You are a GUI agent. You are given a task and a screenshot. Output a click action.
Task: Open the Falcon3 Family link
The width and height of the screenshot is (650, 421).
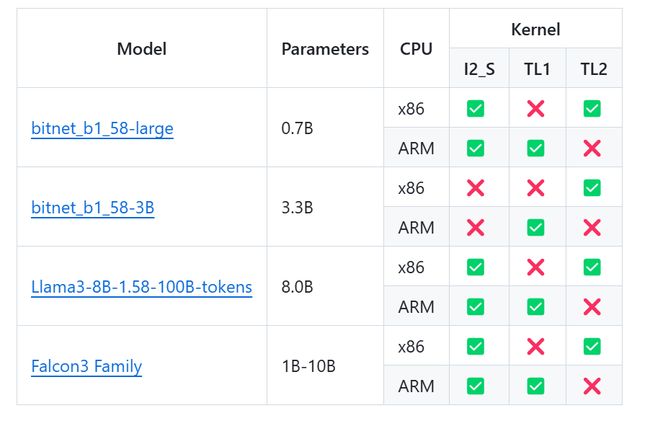point(86,366)
